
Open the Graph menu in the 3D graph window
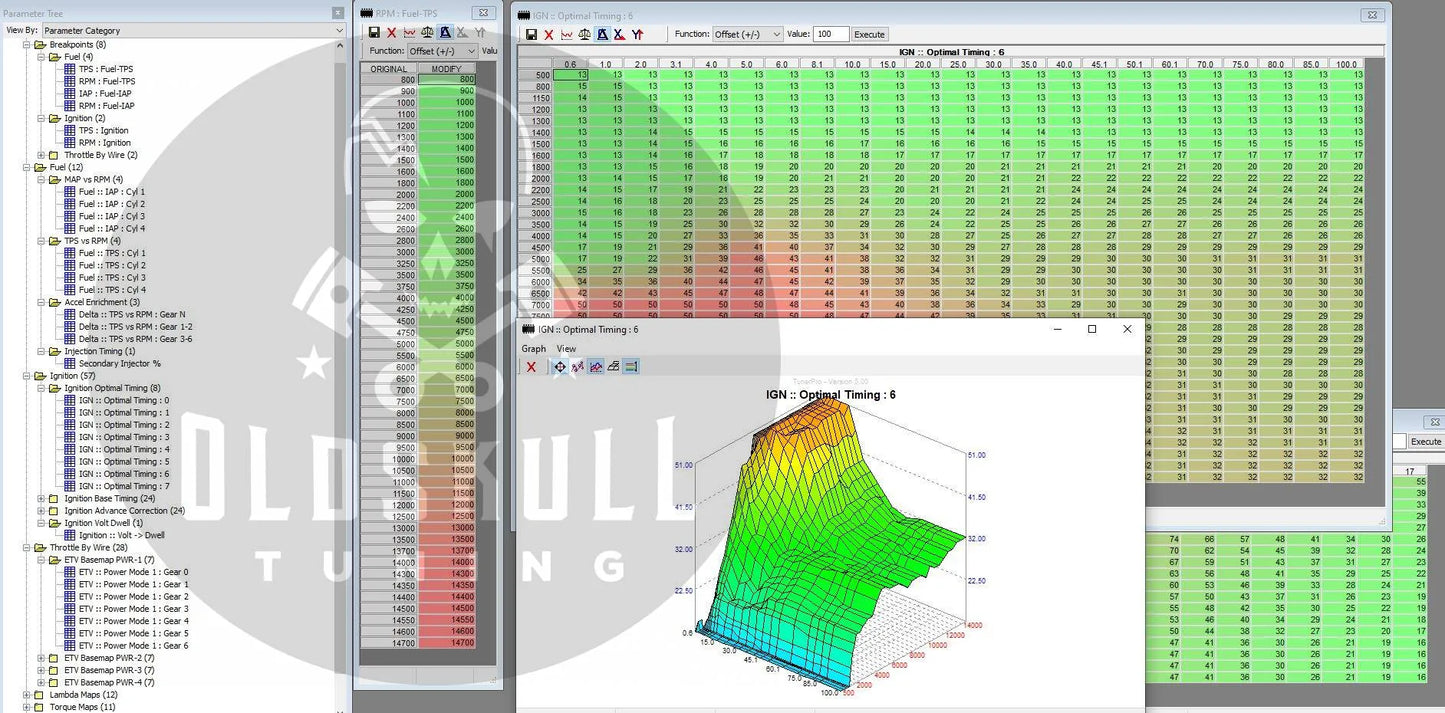[534, 349]
